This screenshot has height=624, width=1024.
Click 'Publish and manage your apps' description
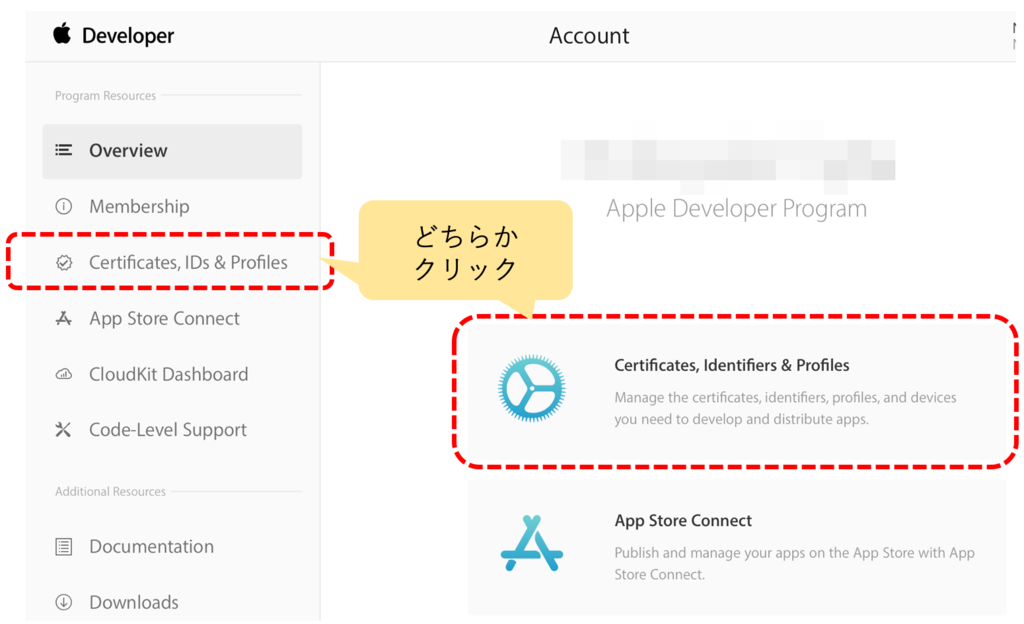click(x=794, y=563)
